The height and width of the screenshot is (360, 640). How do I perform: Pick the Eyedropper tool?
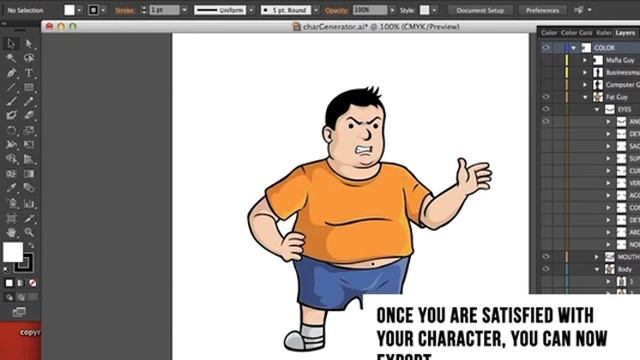click(11, 188)
